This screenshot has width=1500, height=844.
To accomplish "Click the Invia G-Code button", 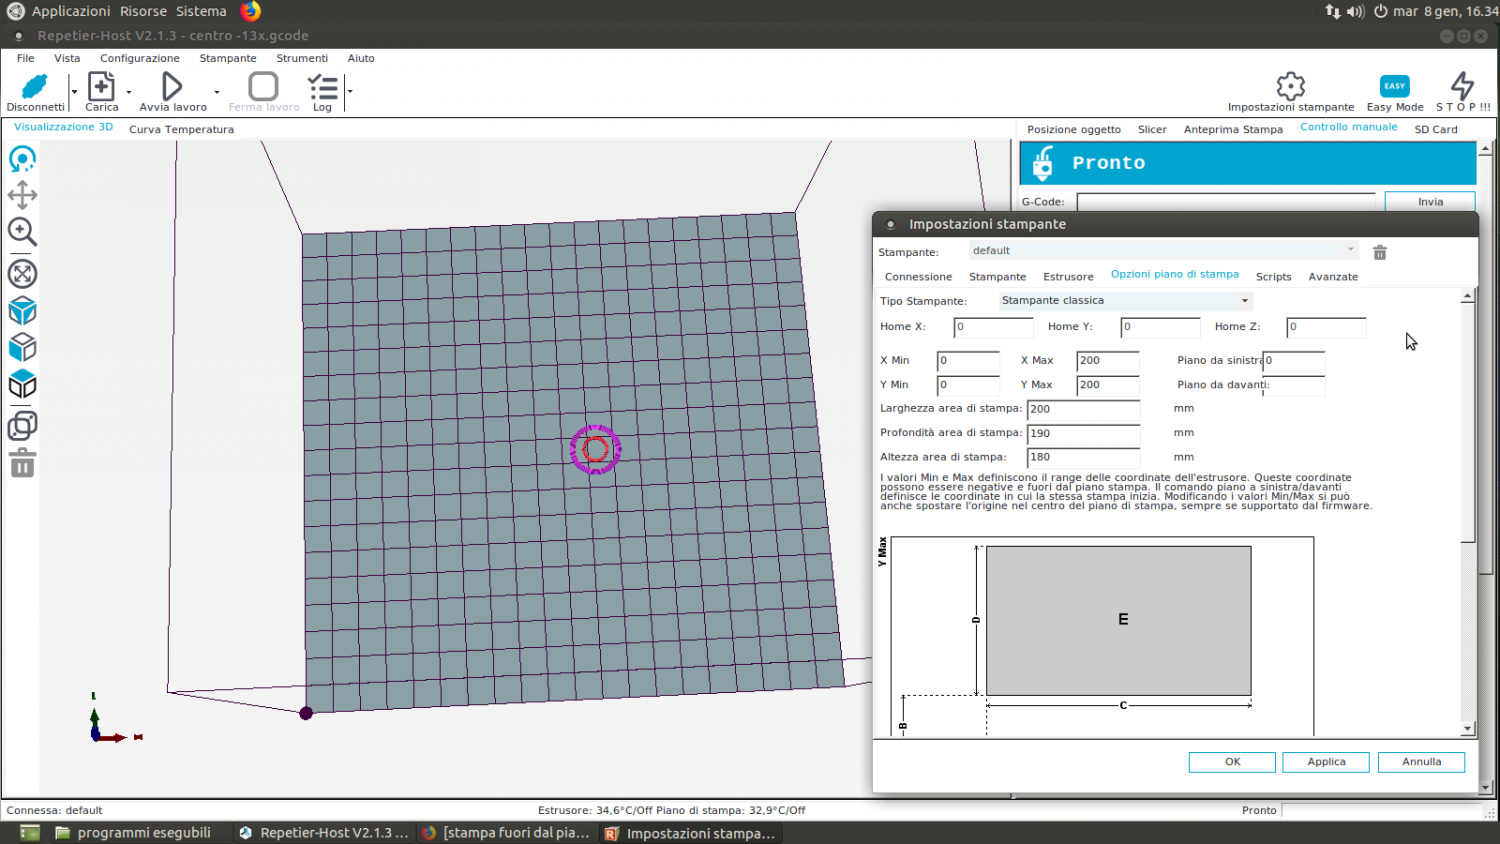I will pyautogui.click(x=1430, y=202).
